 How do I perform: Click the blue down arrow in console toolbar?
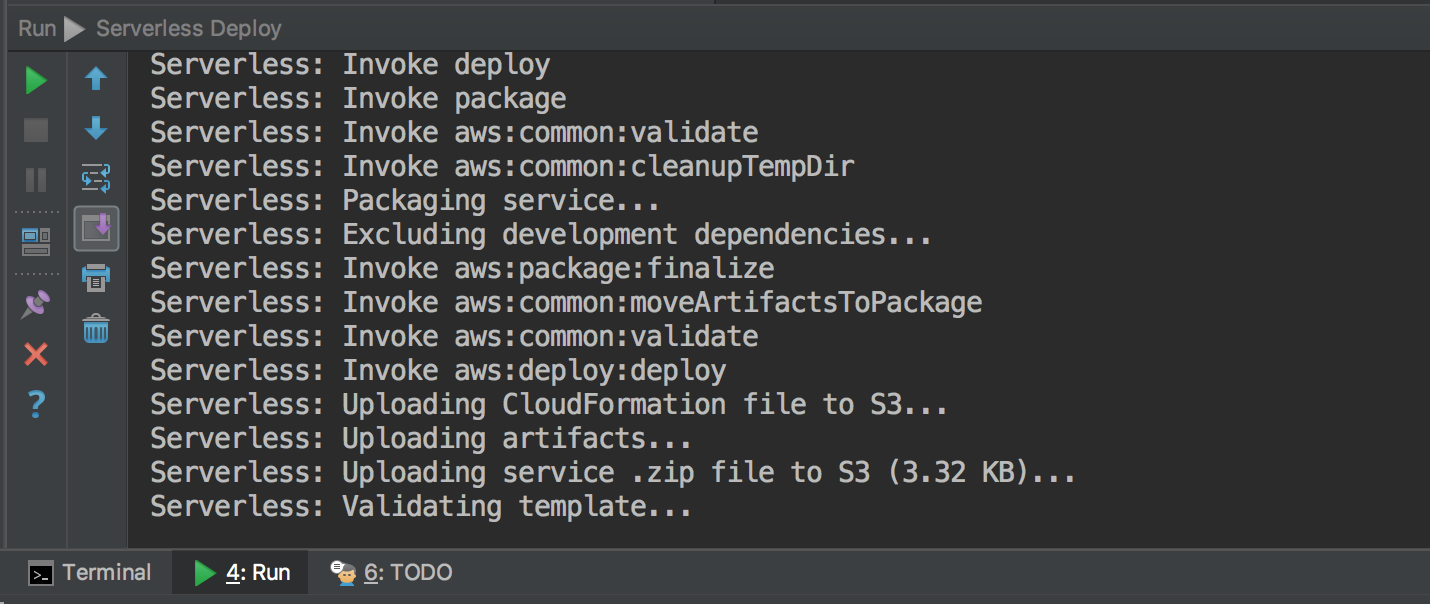click(x=96, y=128)
